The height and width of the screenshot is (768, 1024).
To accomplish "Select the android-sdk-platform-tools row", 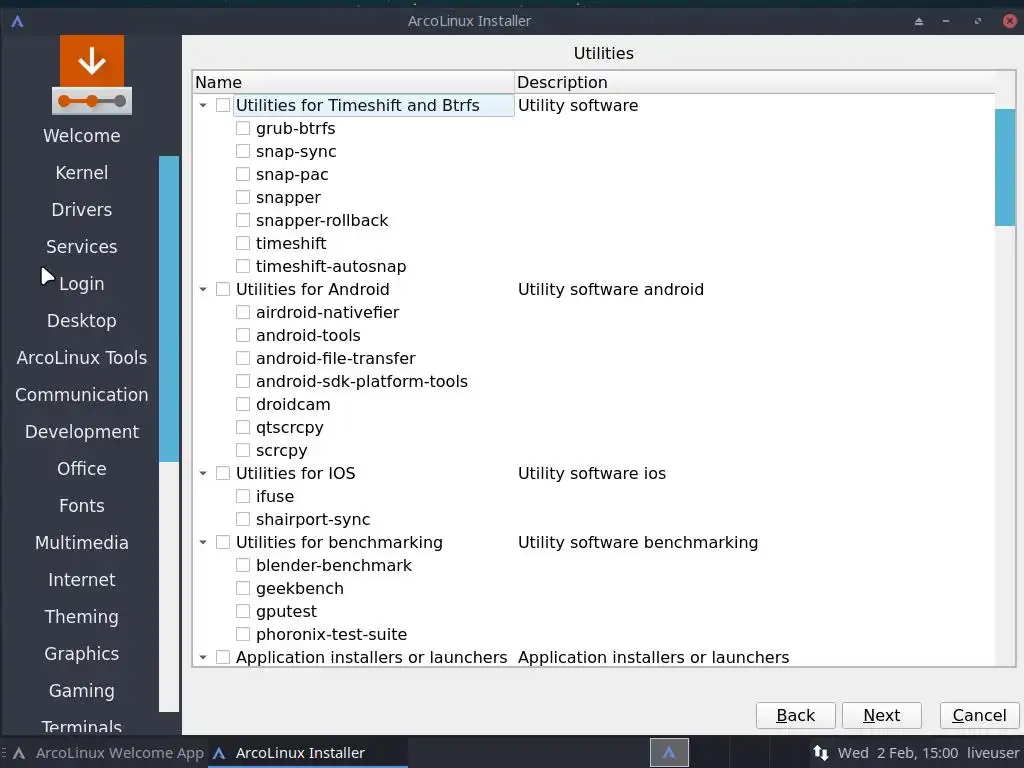I will pos(362,381).
